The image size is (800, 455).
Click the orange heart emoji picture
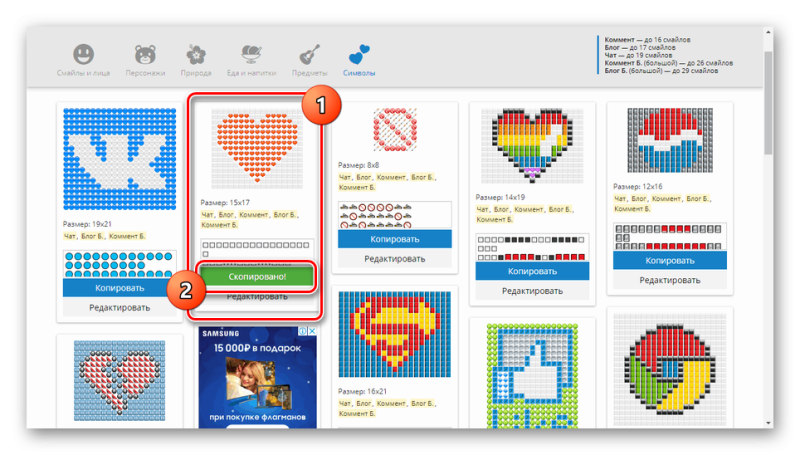257,148
